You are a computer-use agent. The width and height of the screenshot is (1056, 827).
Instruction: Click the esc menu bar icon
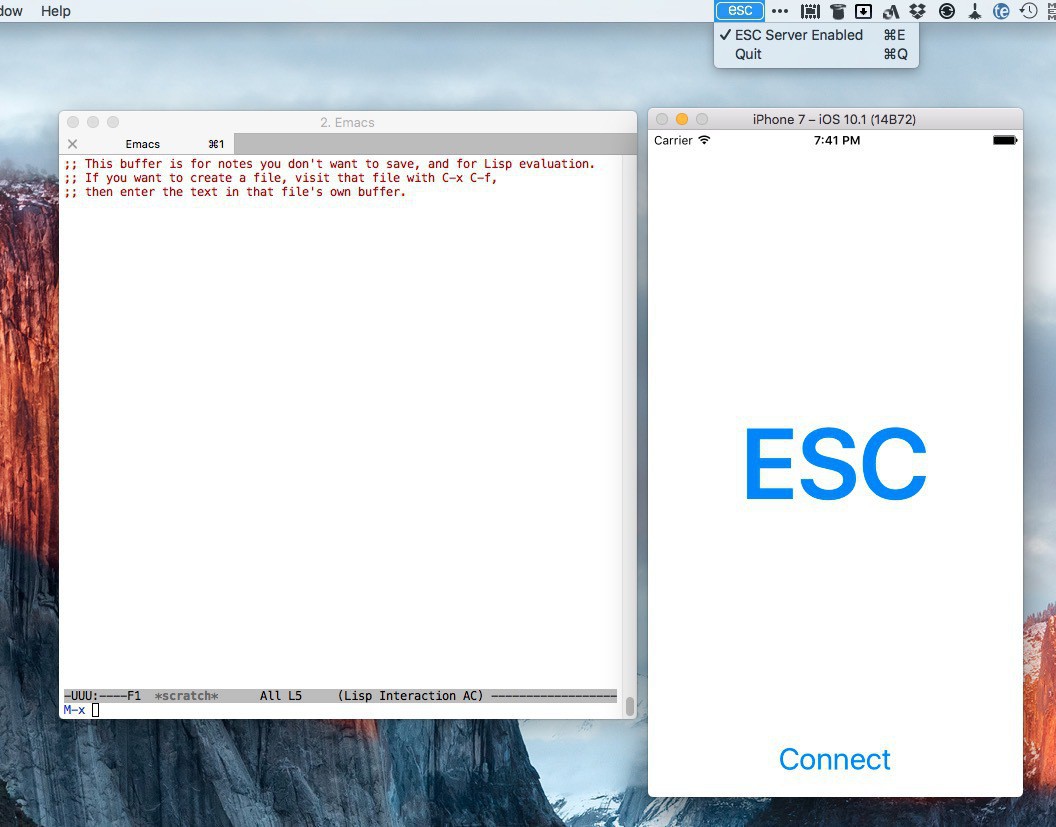739,11
